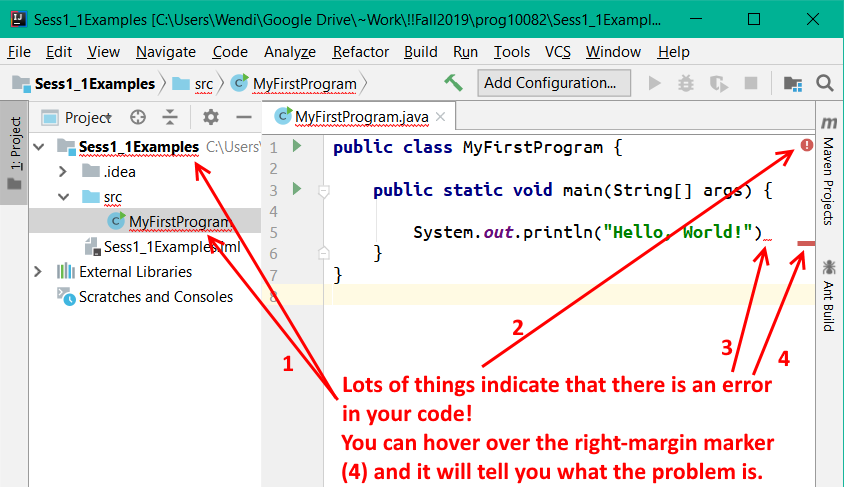Expand the .idea folder in project tree

[64, 172]
